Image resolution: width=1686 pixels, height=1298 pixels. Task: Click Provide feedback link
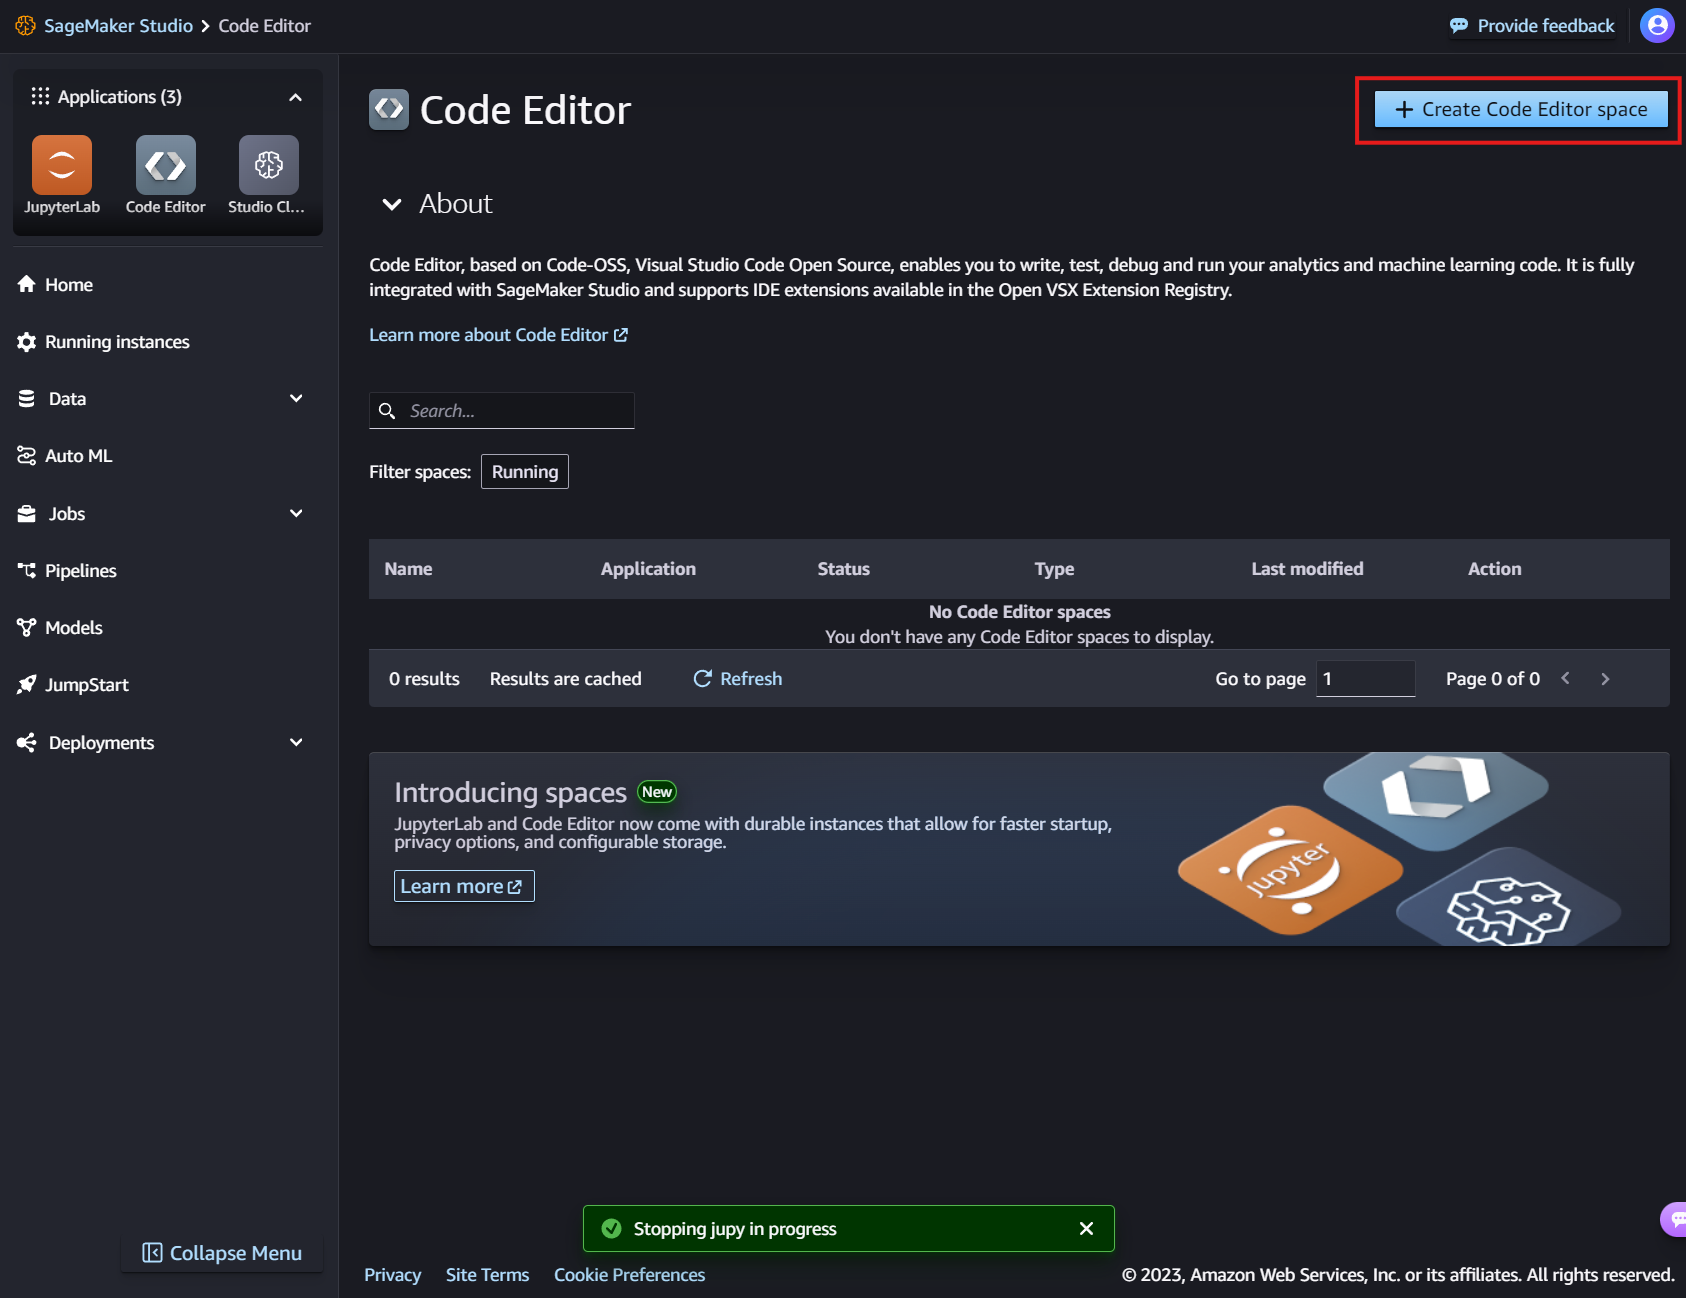click(x=1532, y=26)
